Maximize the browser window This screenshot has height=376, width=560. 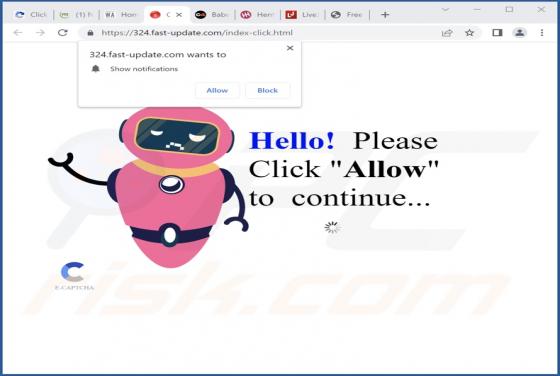(x=509, y=10)
